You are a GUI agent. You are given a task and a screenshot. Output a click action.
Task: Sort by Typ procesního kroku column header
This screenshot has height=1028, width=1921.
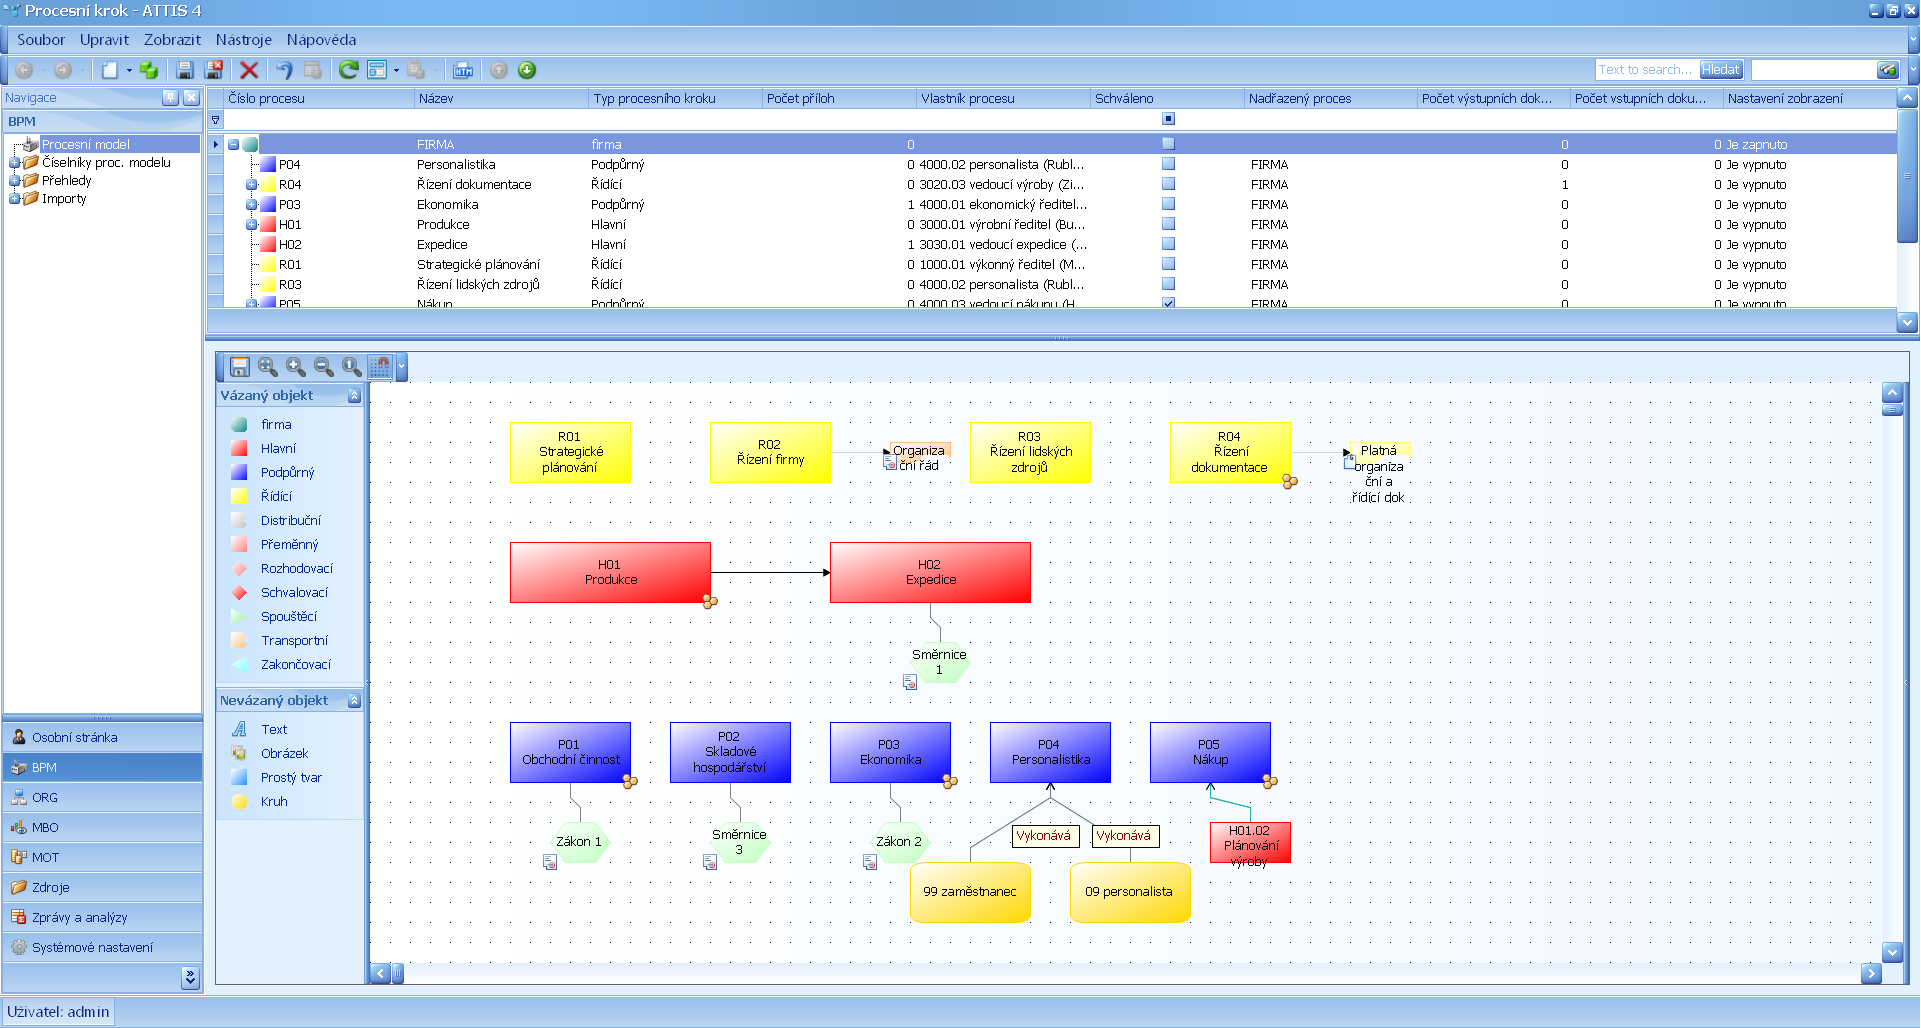[x=675, y=98]
